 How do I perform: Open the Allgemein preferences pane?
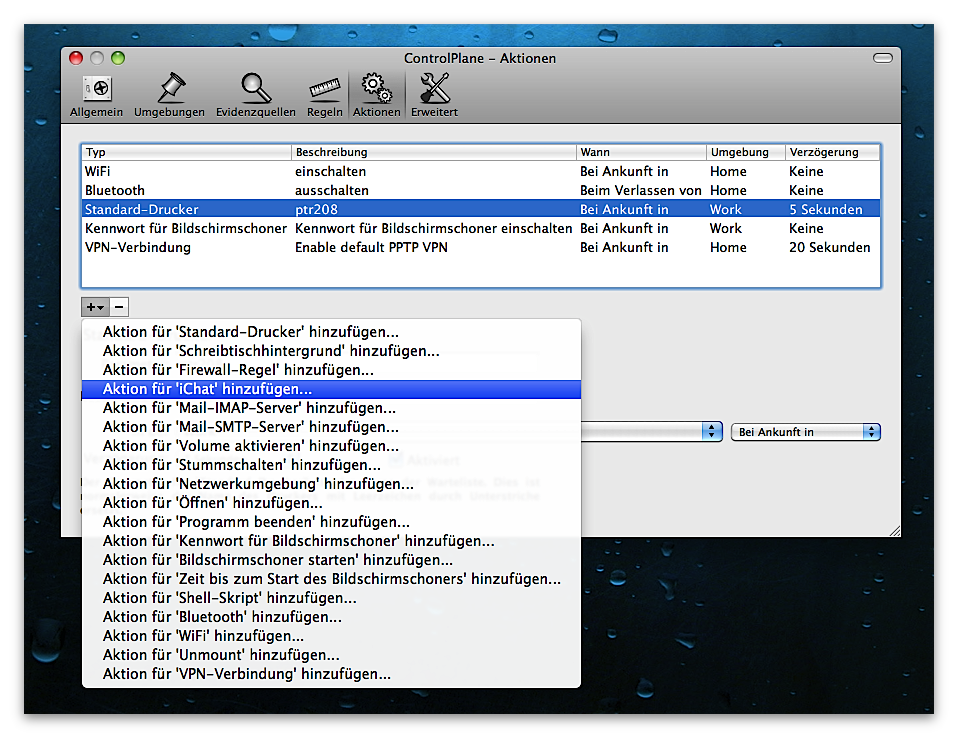97,96
